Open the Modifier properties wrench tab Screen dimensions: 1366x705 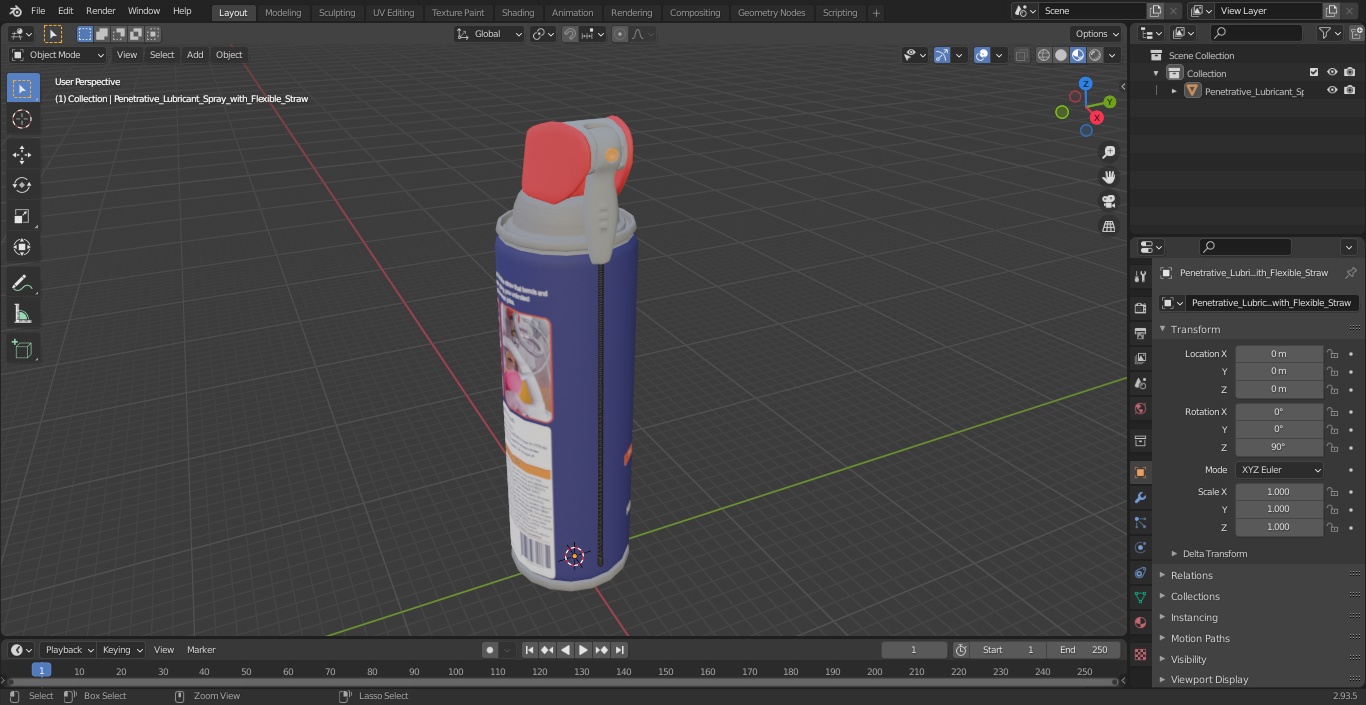point(1140,497)
